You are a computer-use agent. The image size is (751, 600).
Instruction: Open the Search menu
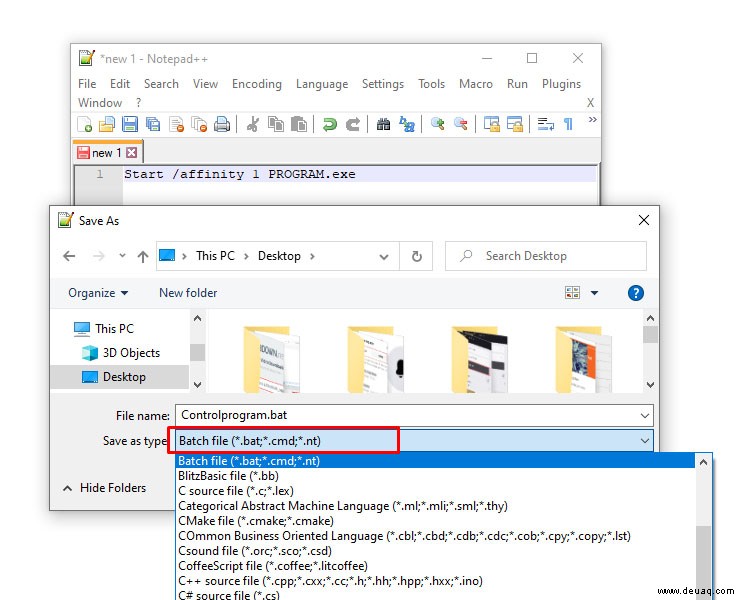pos(161,84)
